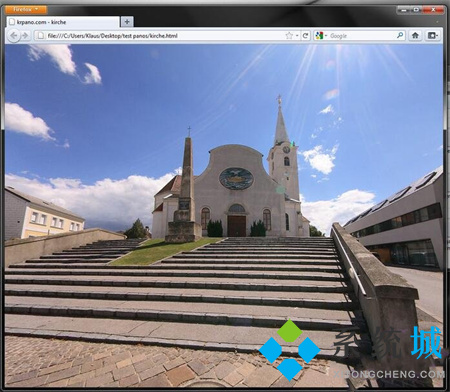
Task: Click the page identity icon in address bar
Action: point(40,36)
